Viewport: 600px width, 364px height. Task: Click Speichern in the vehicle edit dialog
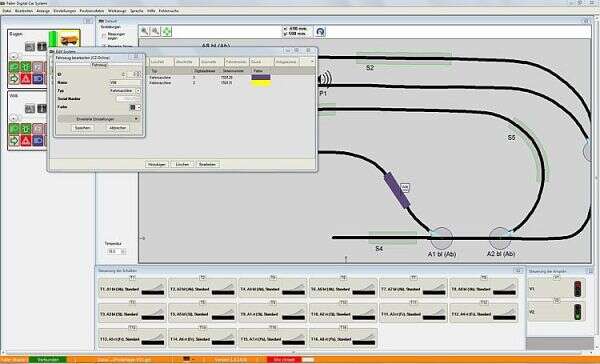click(82, 128)
